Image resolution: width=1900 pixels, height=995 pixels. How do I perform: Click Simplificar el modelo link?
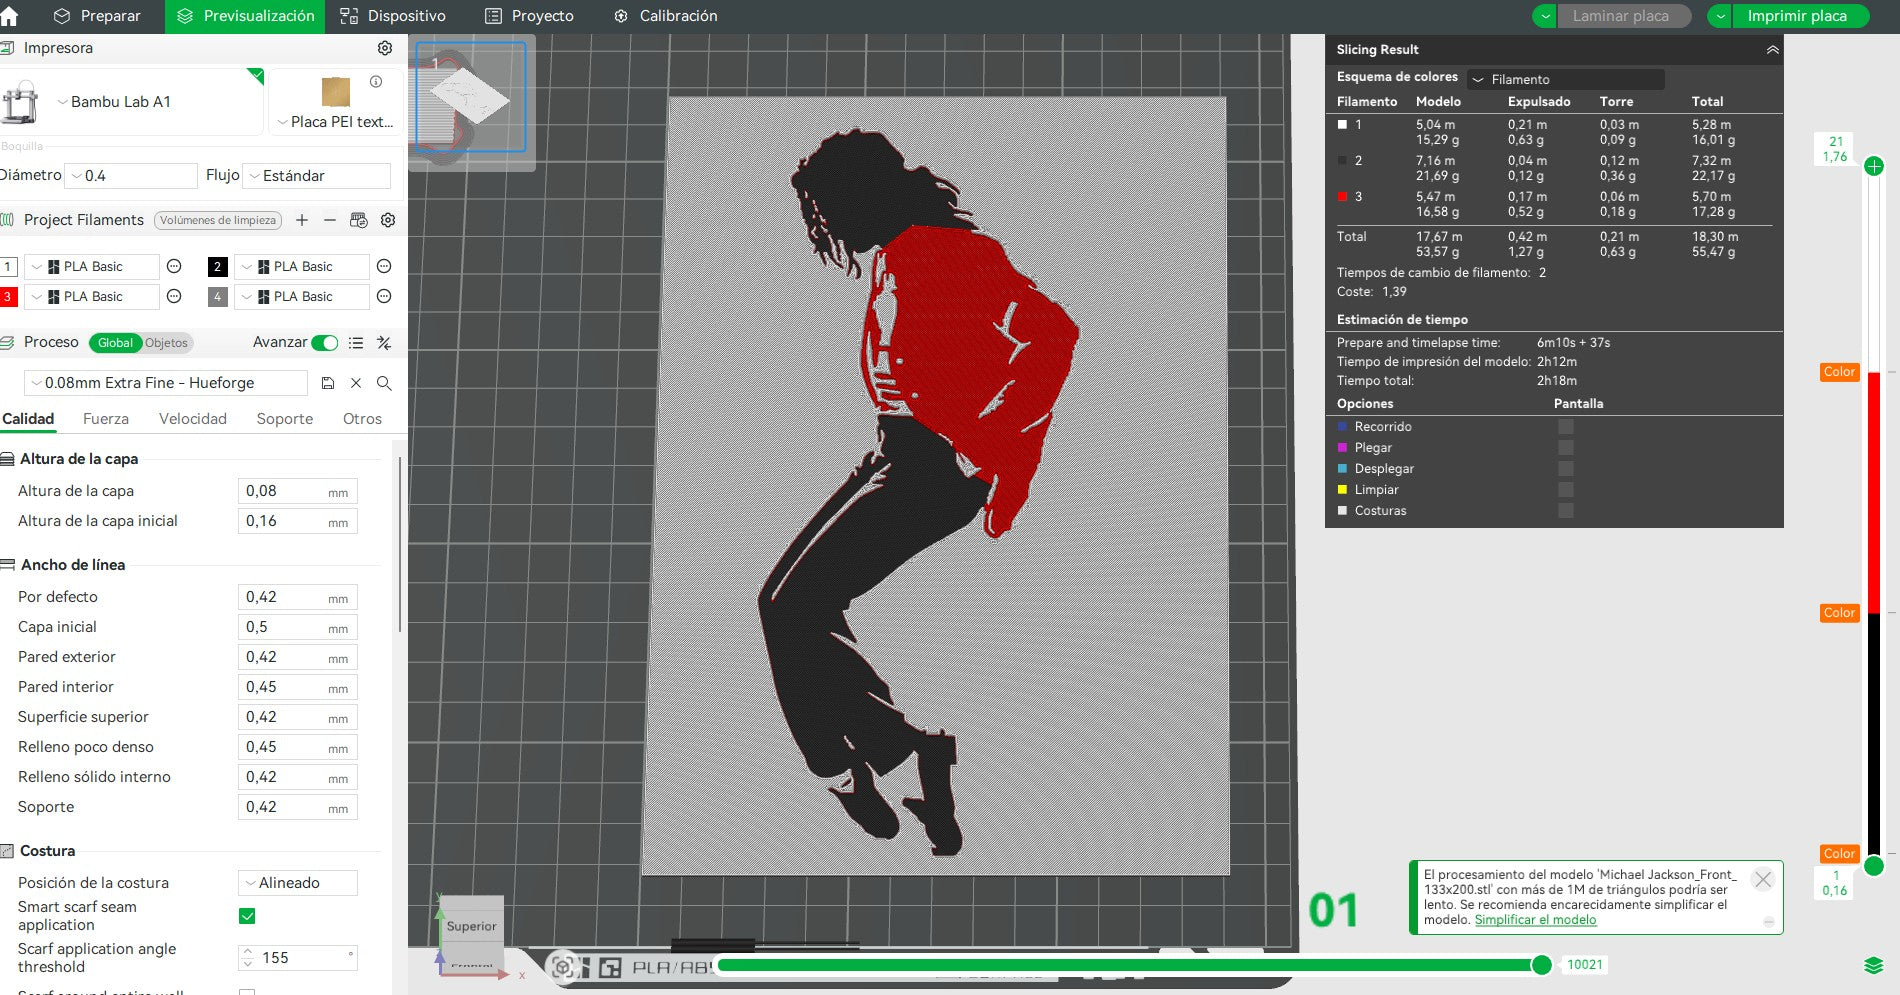pyautogui.click(x=1535, y=920)
